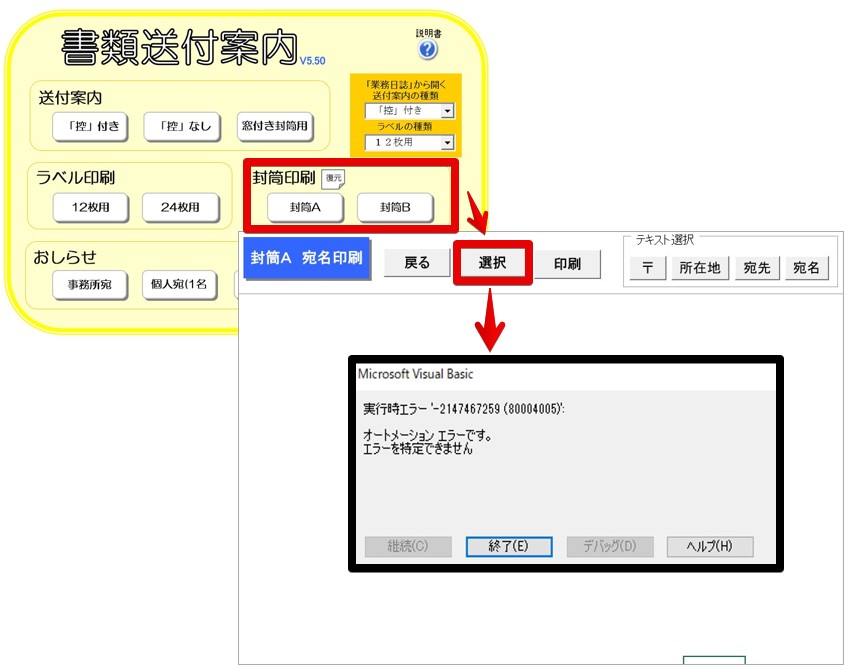The height and width of the screenshot is (669, 851).
Task: Click the 窓付き封筒用 button
Action: (x=275, y=126)
